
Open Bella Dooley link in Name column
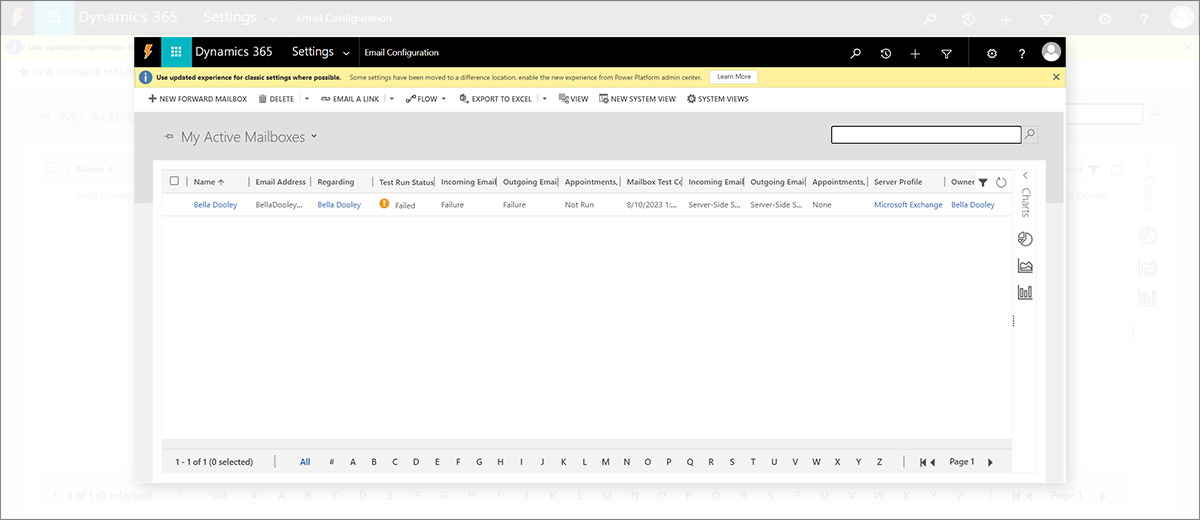[x=215, y=205]
